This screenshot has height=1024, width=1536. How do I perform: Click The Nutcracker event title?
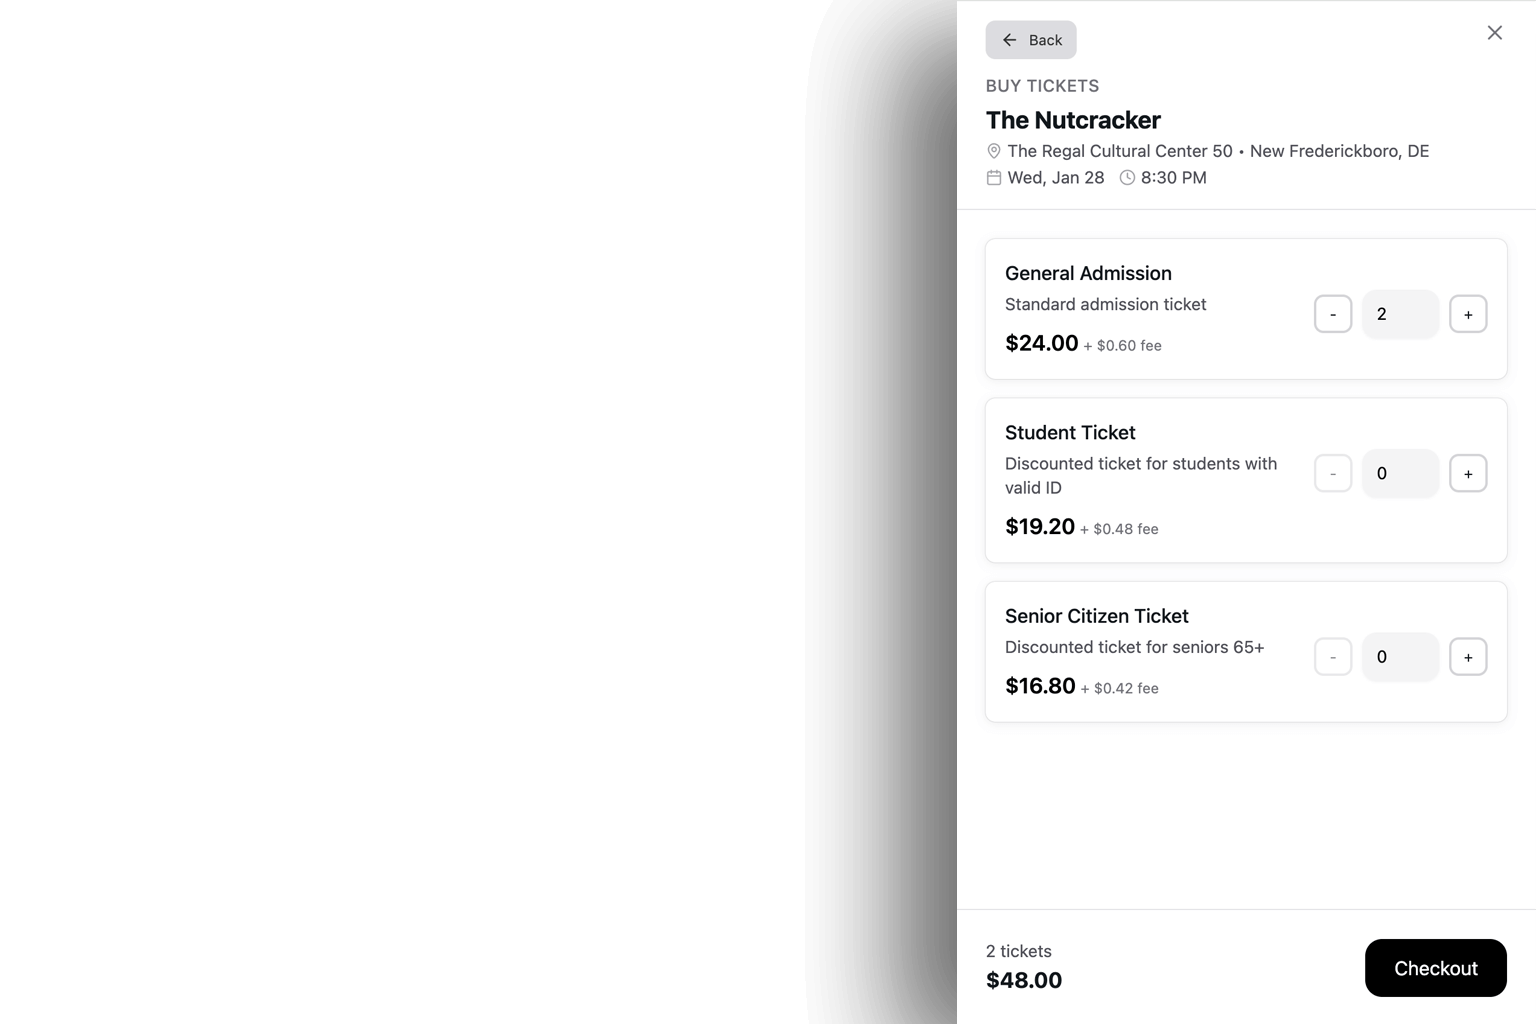[x=1073, y=120]
